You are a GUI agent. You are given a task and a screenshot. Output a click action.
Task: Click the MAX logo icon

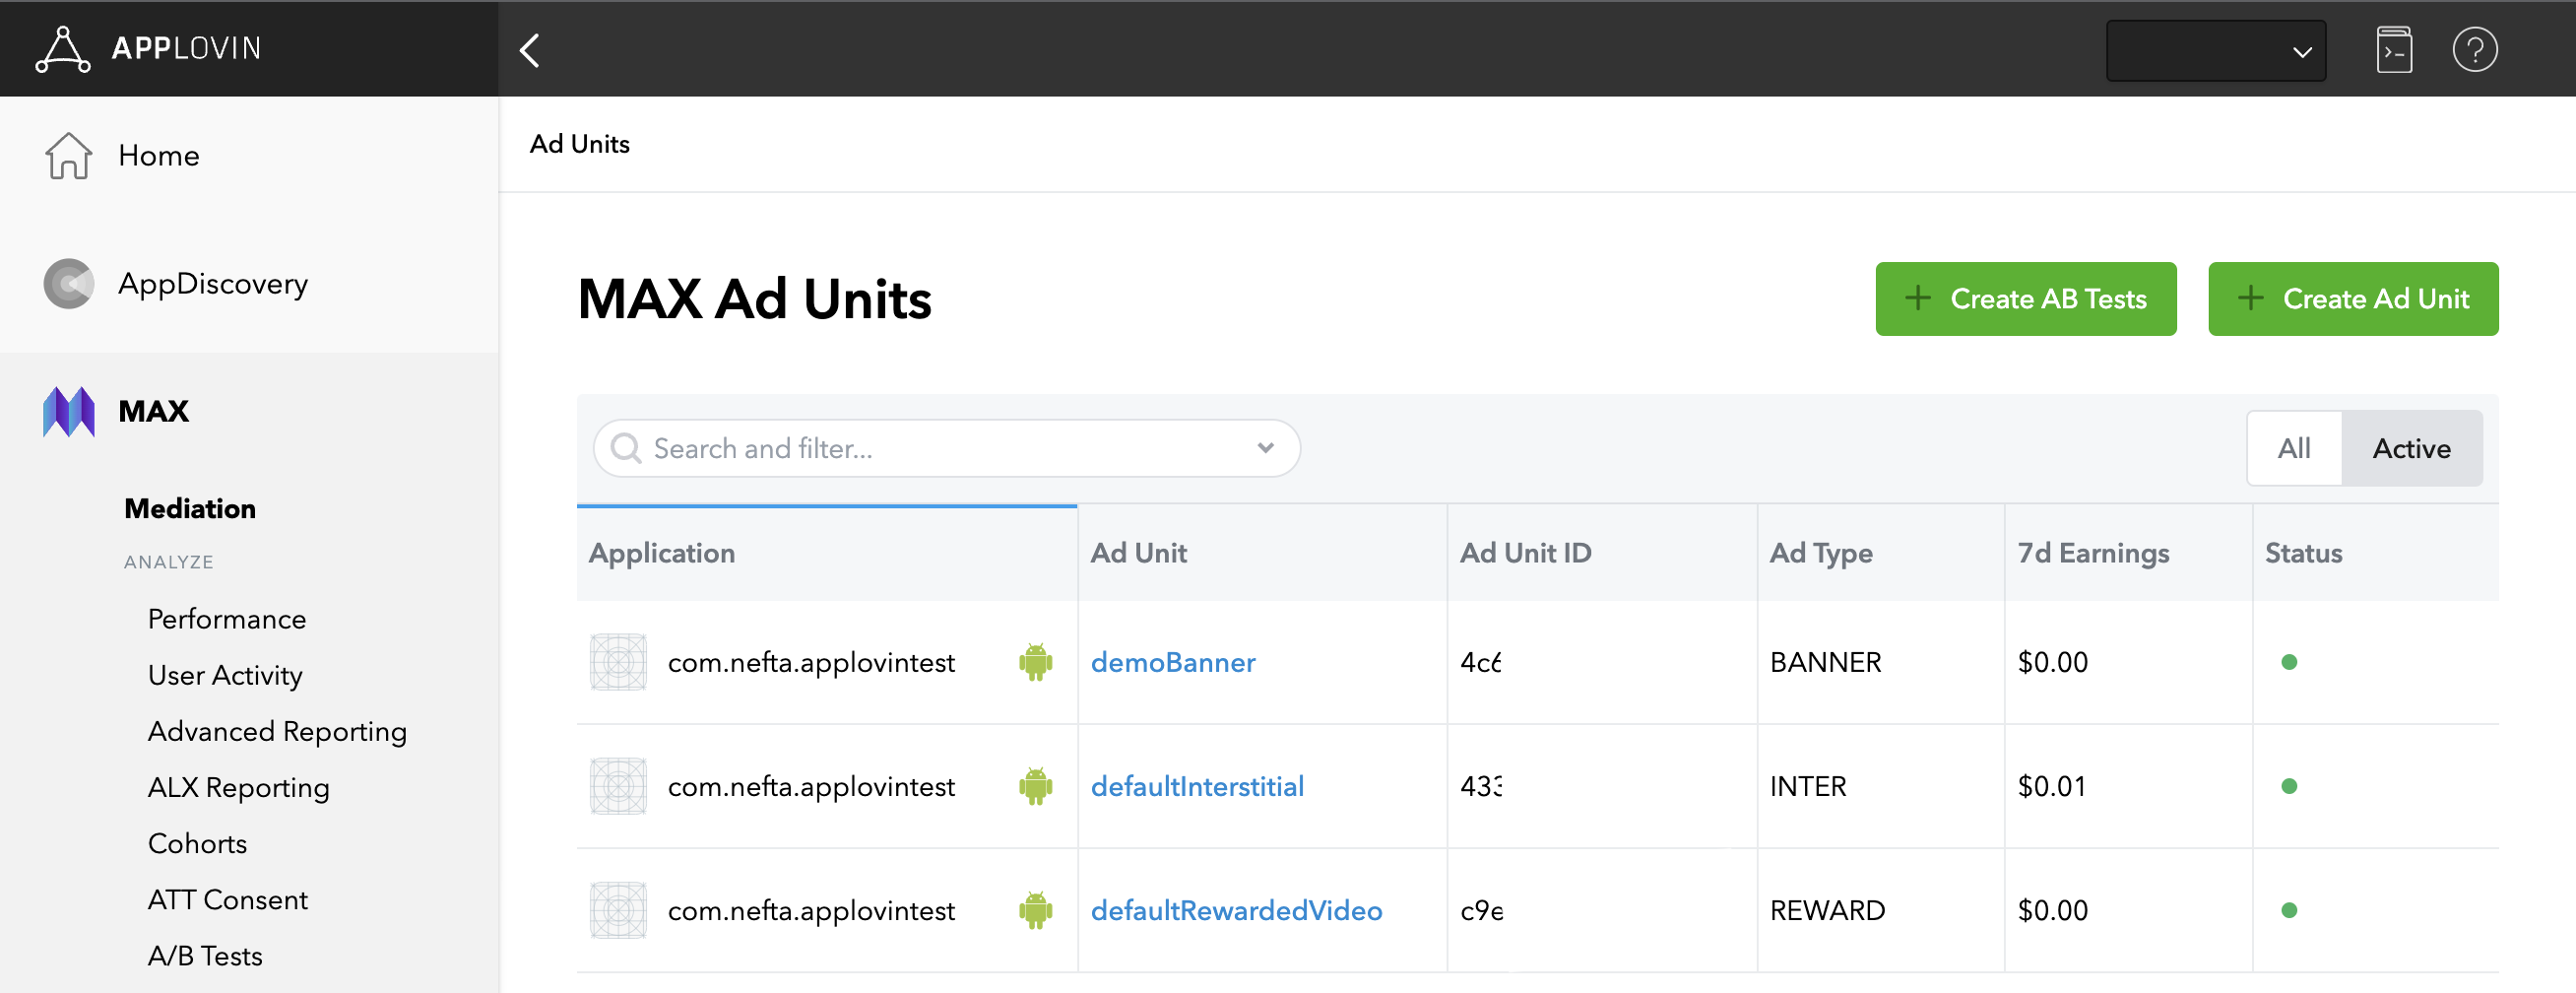(68, 411)
